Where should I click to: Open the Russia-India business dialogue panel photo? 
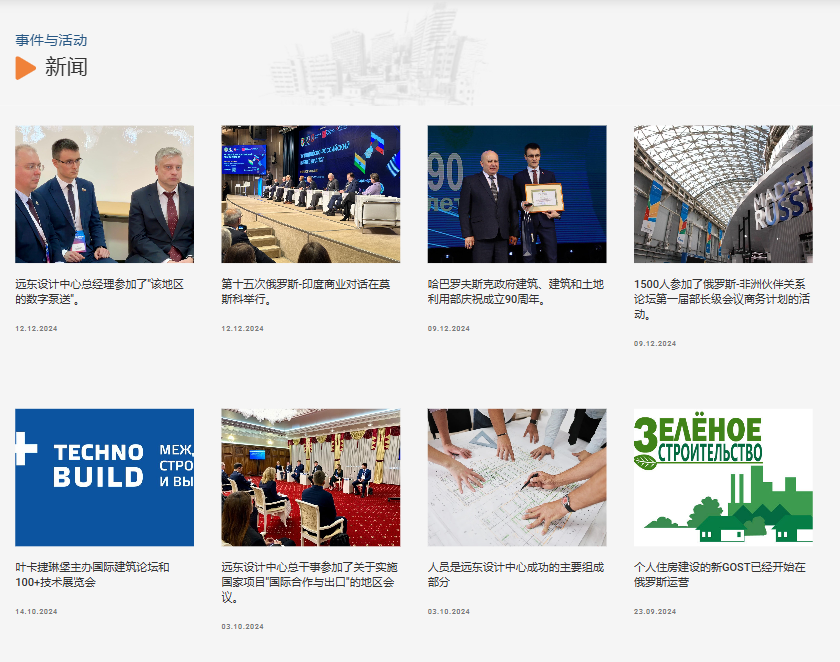[x=310, y=194]
